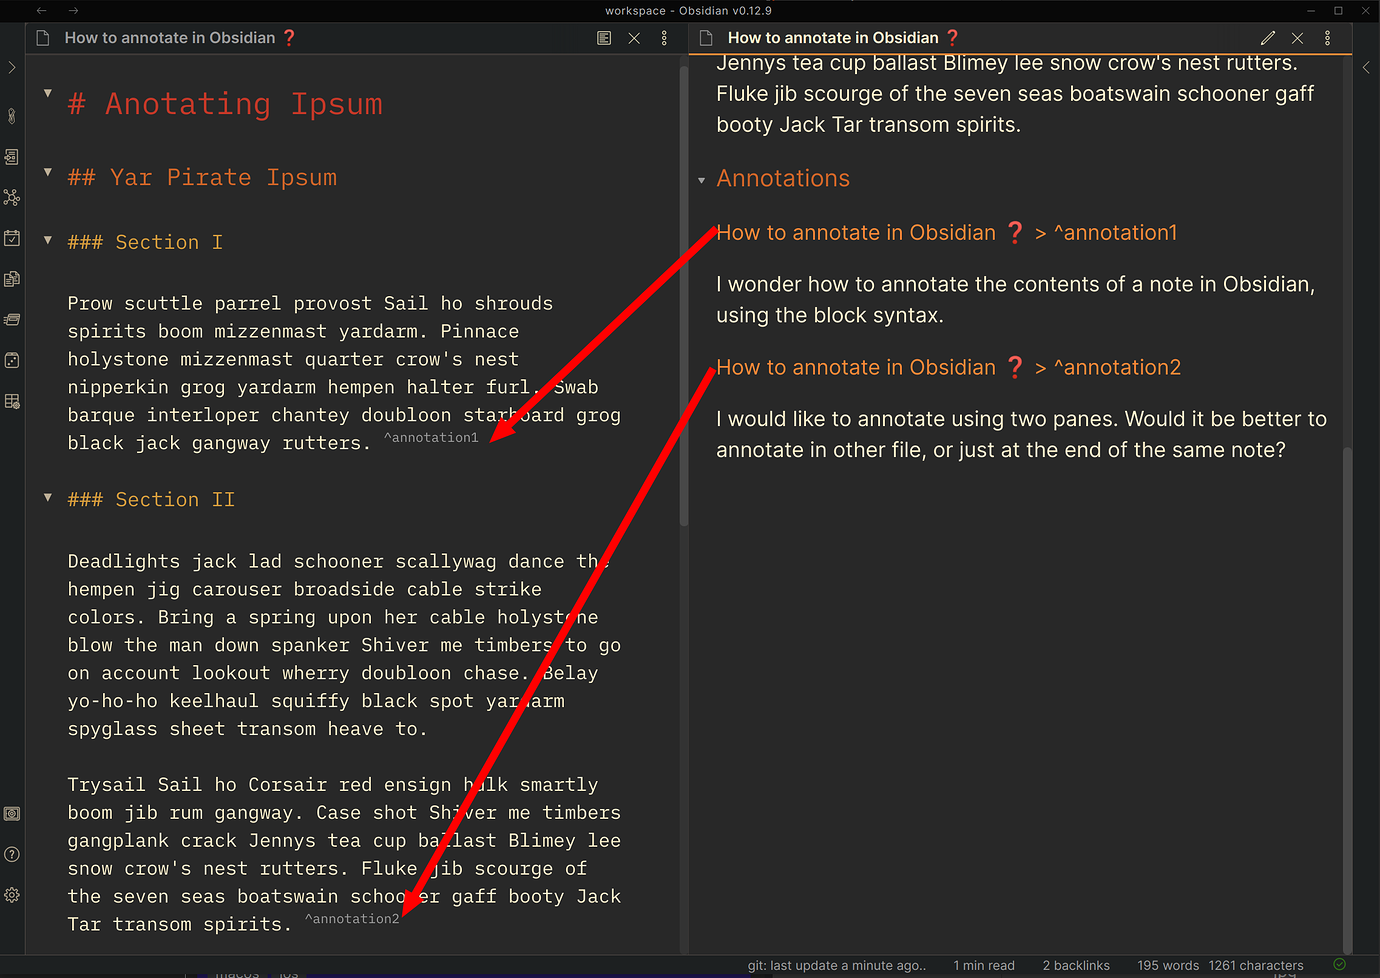This screenshot has height=978, width=1380.
Task: Navigate back with the left arrow
Action: 41,10
